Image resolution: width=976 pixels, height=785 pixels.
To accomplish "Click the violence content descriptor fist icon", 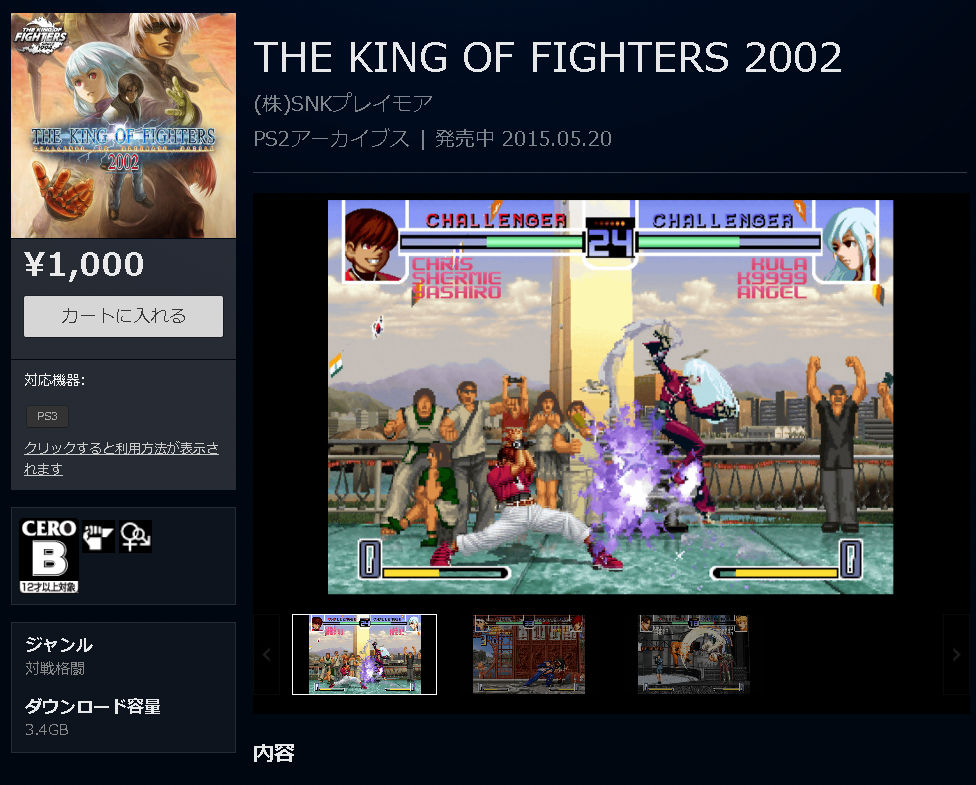I will 98,536.
